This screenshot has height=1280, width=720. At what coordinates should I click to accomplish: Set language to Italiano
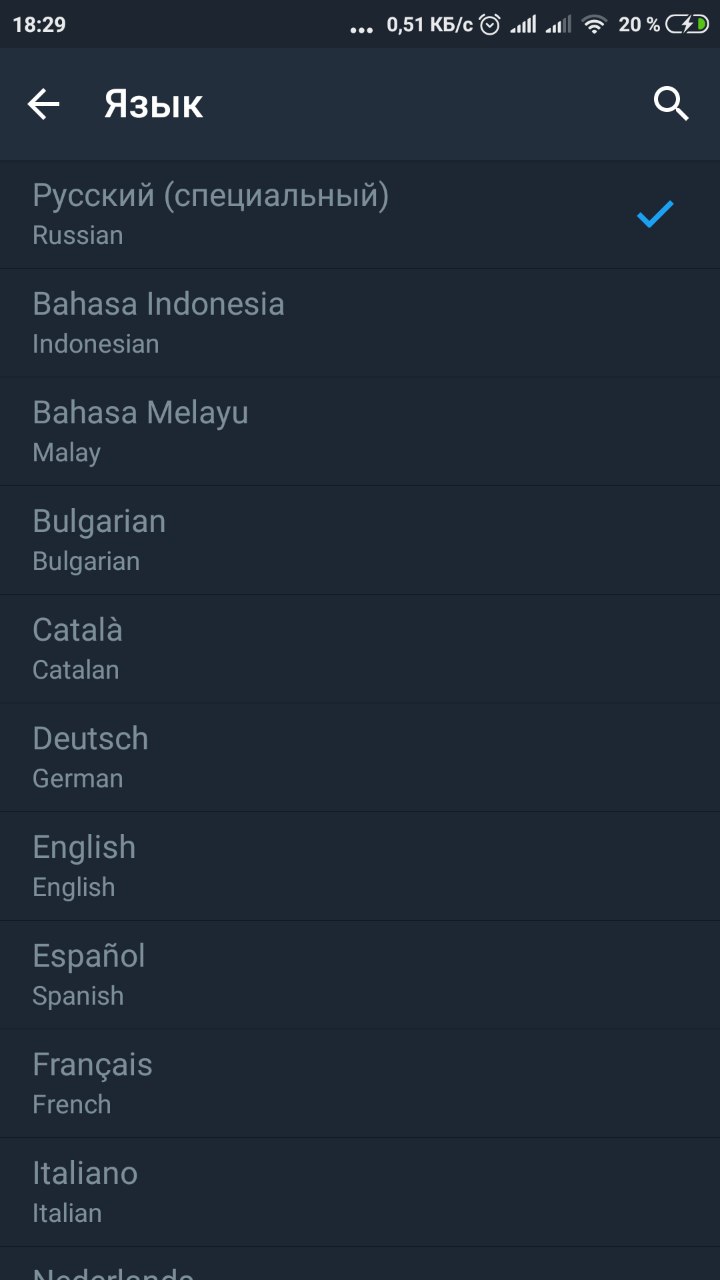click(x=360, y=1193)
